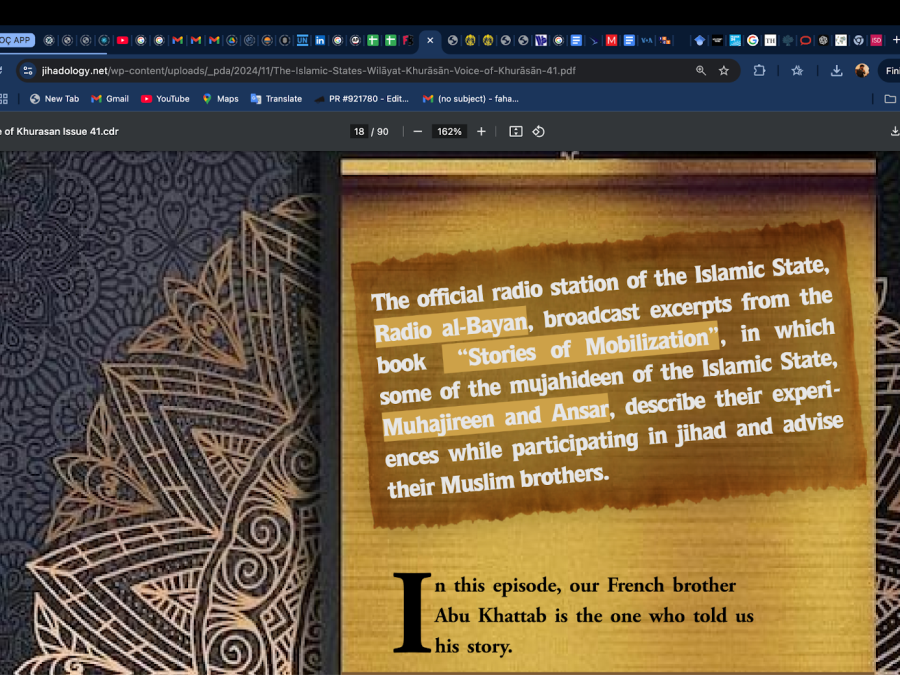Close the current PDF tab
900x675 pixels.
(430, 40)
